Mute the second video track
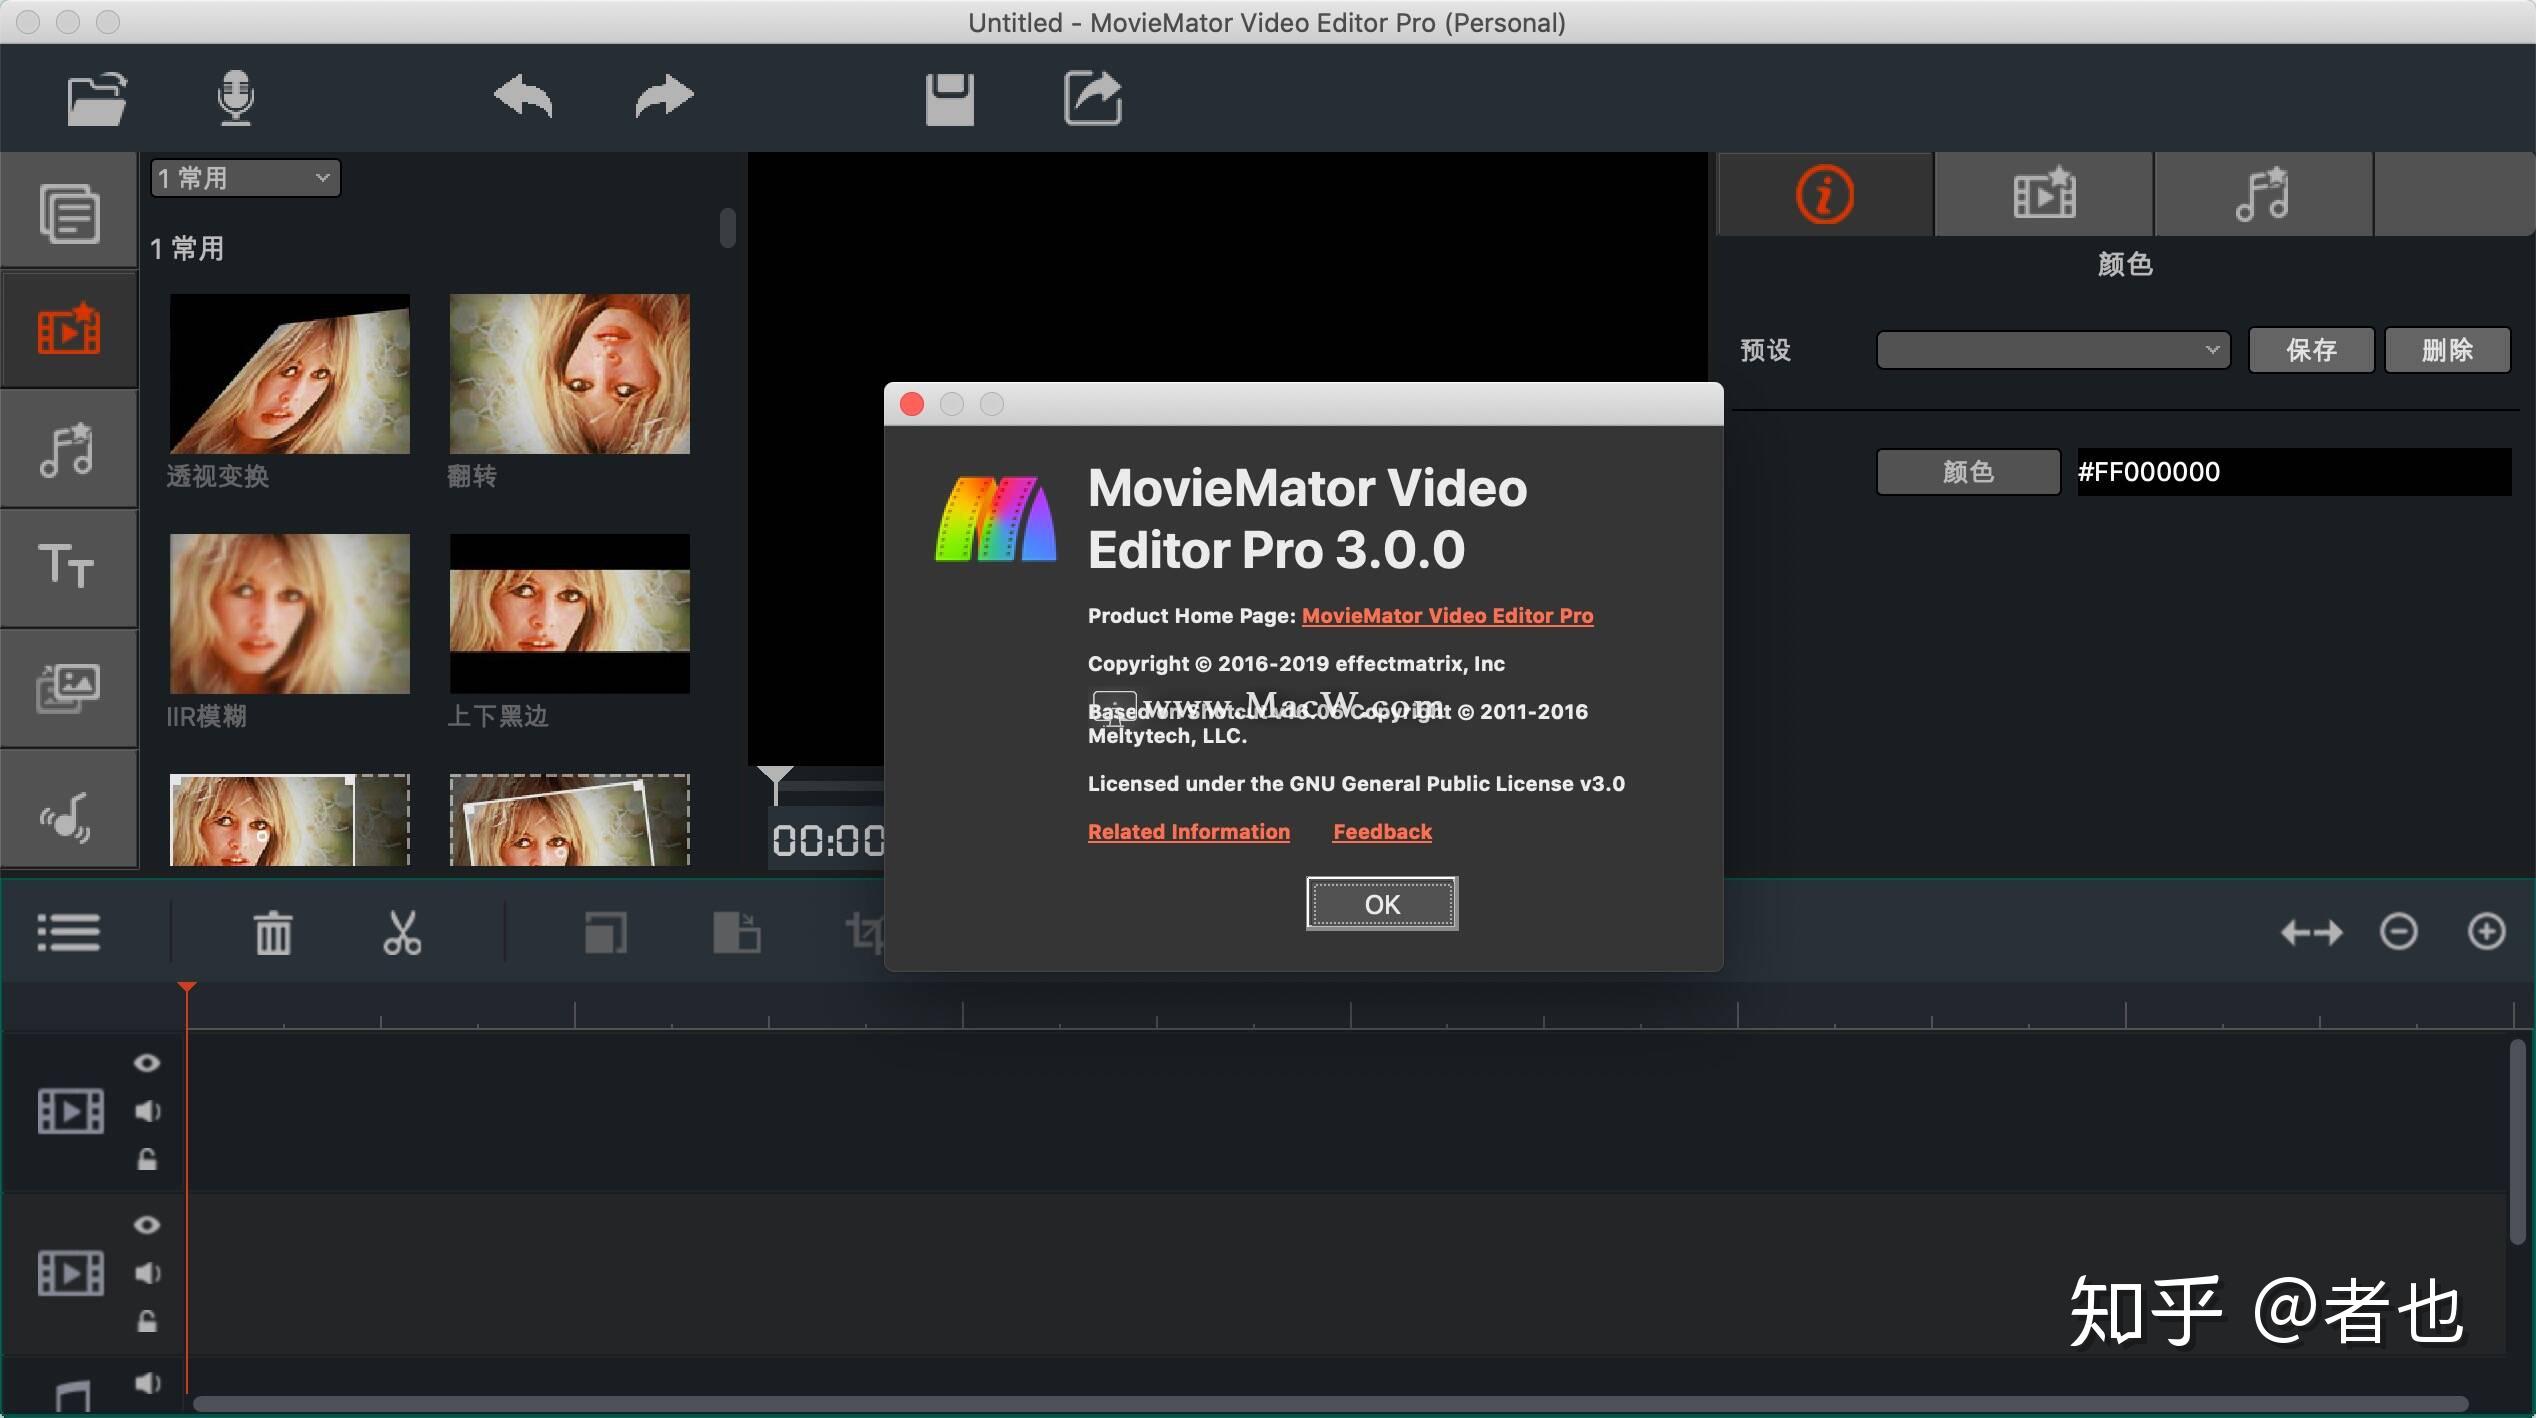Screen dimensions: 2536x1418 147,1273
